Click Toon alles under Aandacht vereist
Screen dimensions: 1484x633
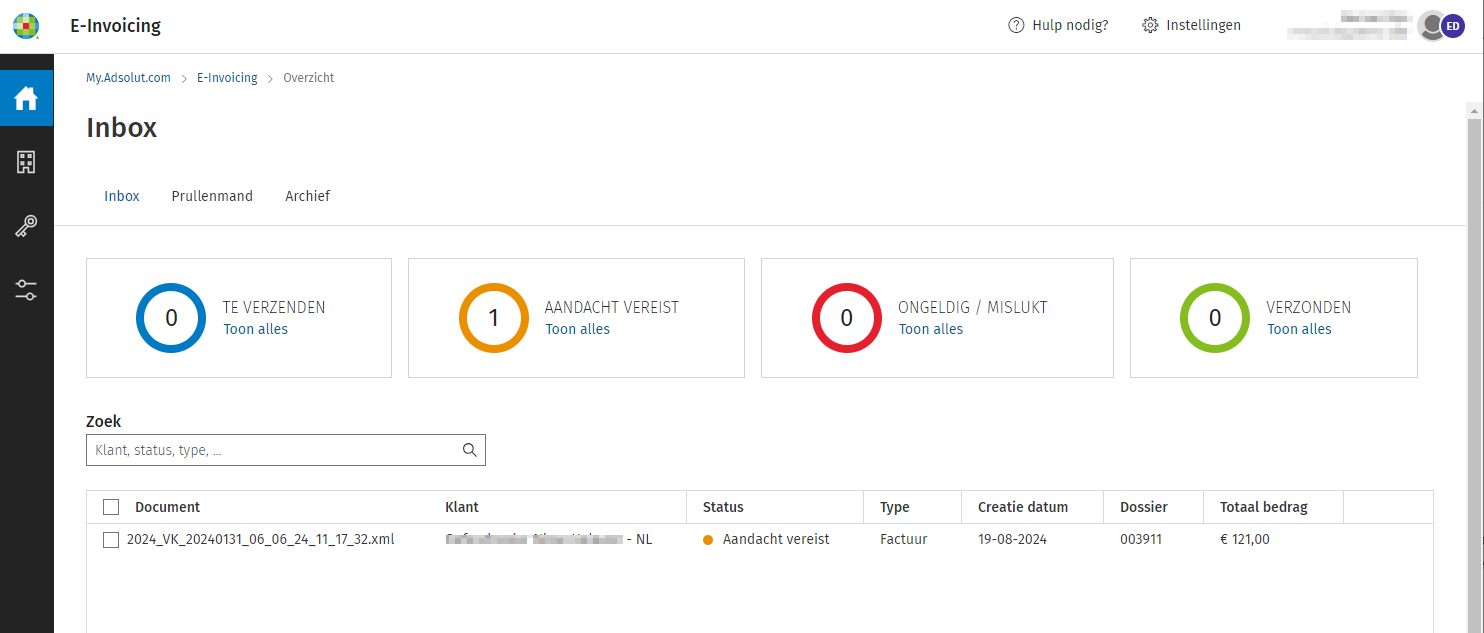(577, 329)
